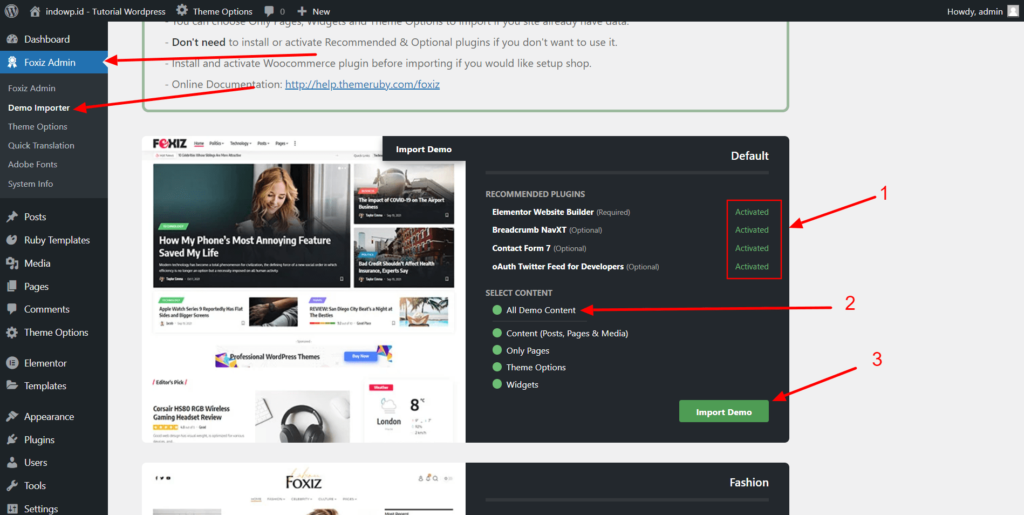Click Activated status for Contact Form 7
Image resolution: width=1024 pixels, height=515 pixels.
click(x=752, y=248)
